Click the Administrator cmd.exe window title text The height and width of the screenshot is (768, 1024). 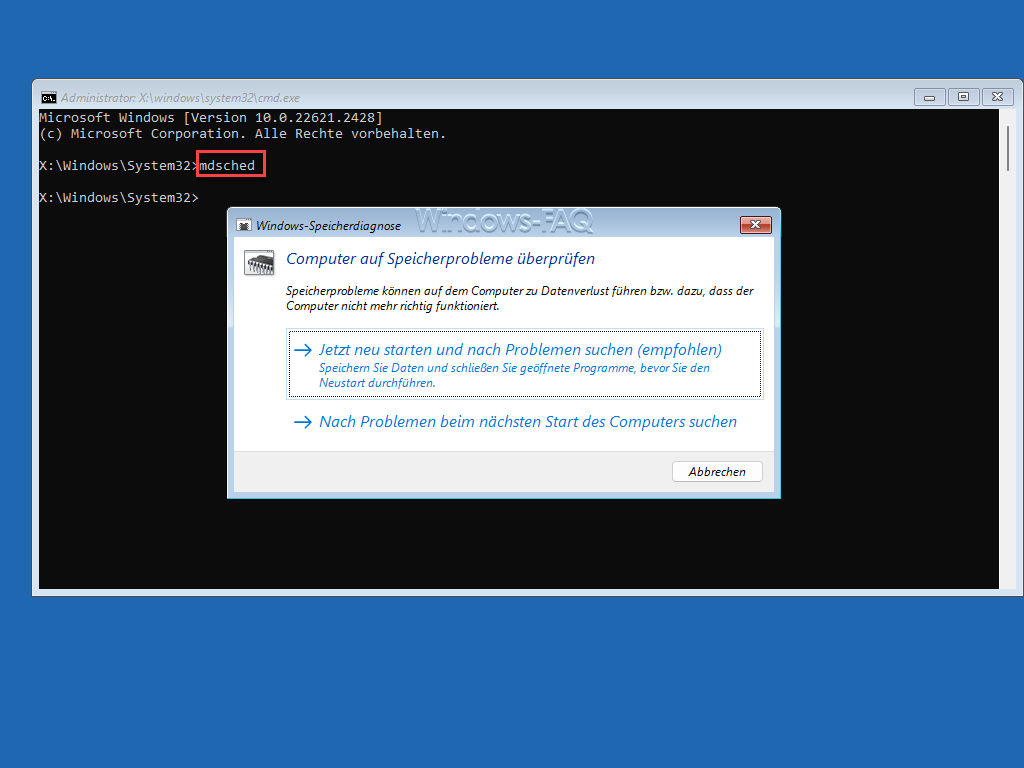tap(180, 98)
